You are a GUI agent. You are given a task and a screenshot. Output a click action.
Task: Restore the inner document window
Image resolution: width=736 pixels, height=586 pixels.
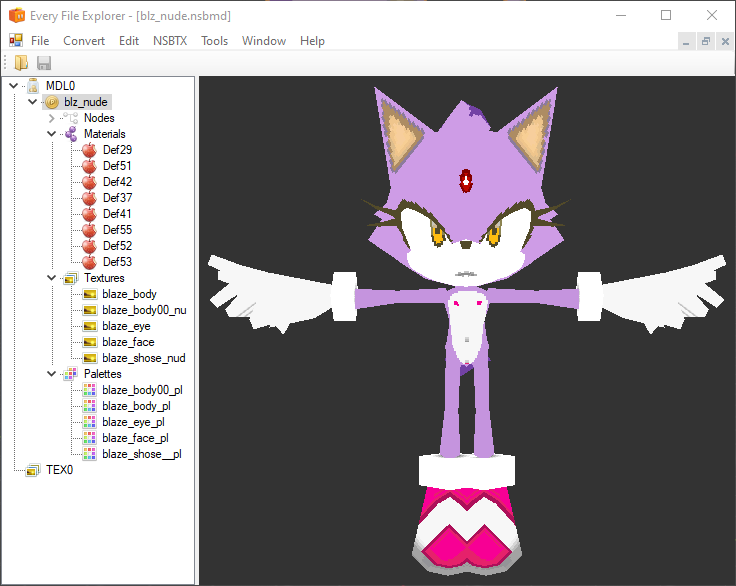coord(705,42)
